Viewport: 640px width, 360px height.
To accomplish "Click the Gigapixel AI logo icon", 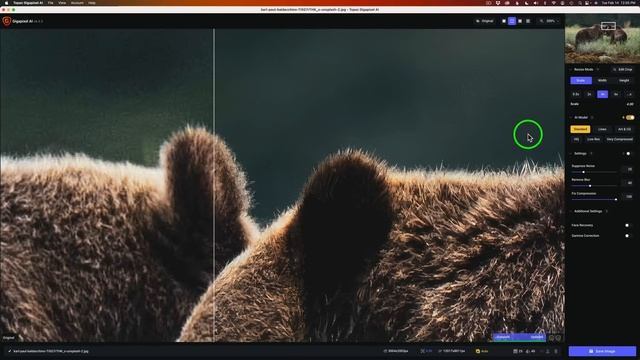I will pos(7,21).
